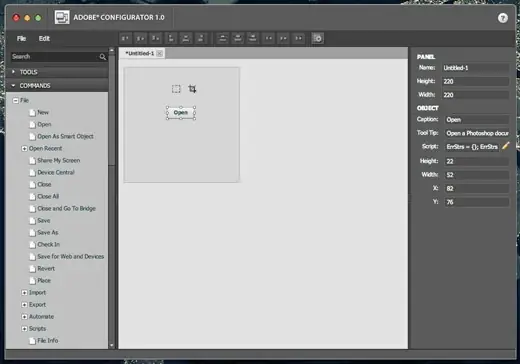Click the commands list scroll-up arrow
520x364 pixels.
tap(112, 51)
